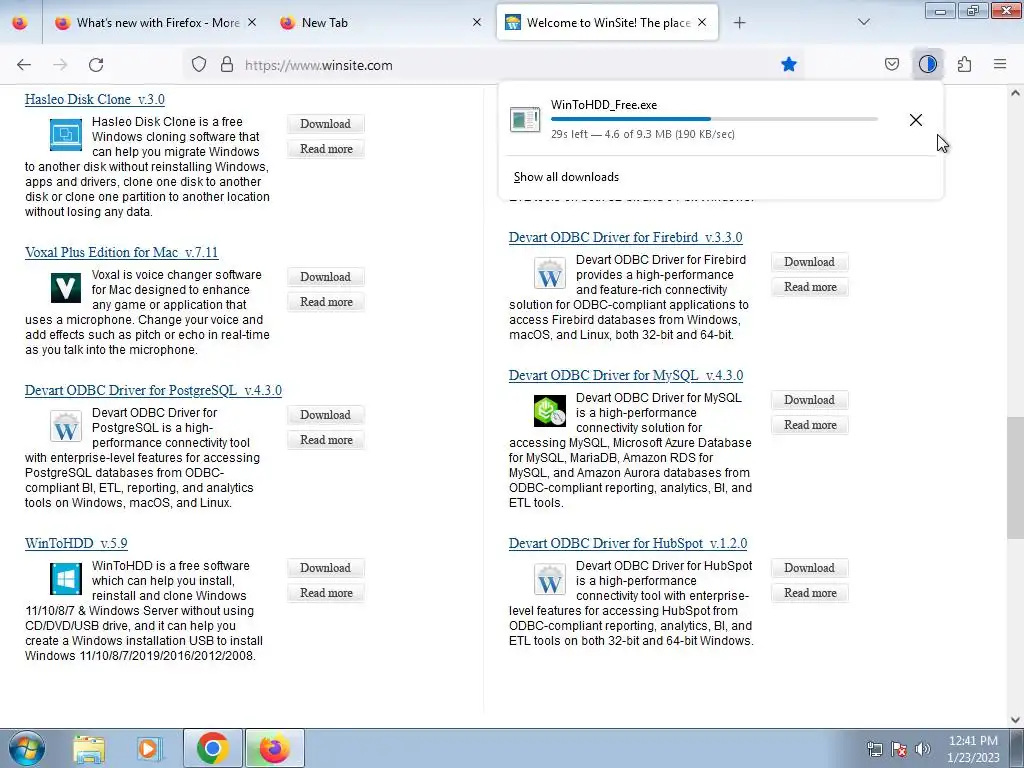This screenshot has width=1024, height=768.
Task: Open Devart ODBC Driver for HubSpot link
Action: tap(628, 543)
